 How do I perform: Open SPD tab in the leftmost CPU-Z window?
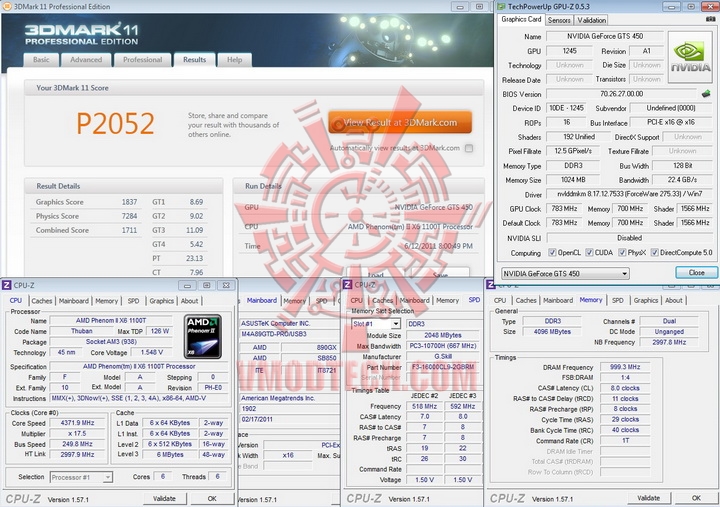click(134, 301)
